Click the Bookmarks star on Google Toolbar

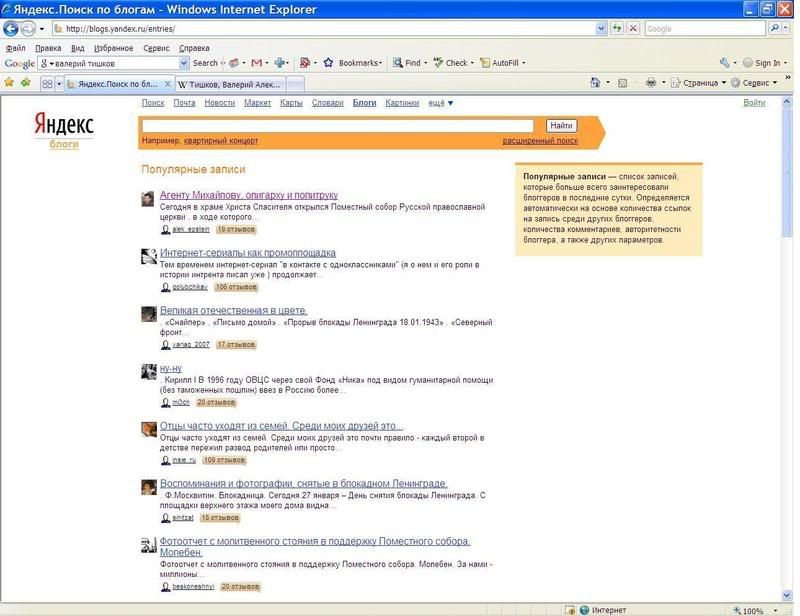pyautogui.click(x=328, y=63)
